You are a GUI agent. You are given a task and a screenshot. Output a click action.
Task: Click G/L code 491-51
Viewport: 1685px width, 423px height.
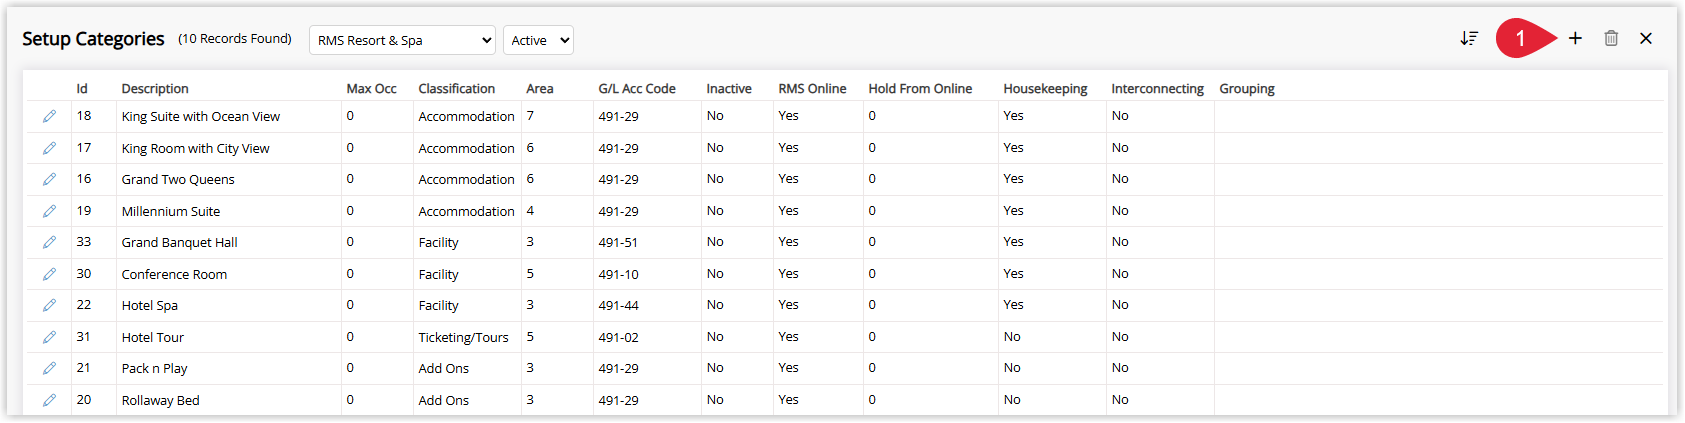coord(619,242)
